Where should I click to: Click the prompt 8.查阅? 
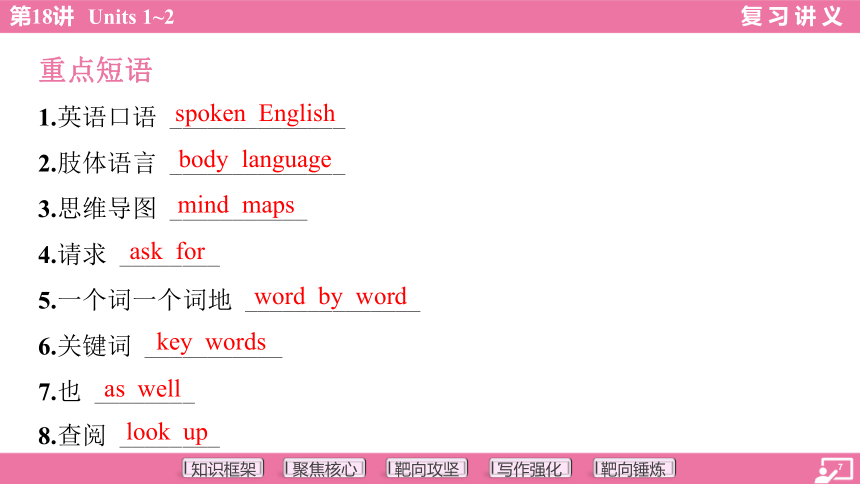point(72,436)
